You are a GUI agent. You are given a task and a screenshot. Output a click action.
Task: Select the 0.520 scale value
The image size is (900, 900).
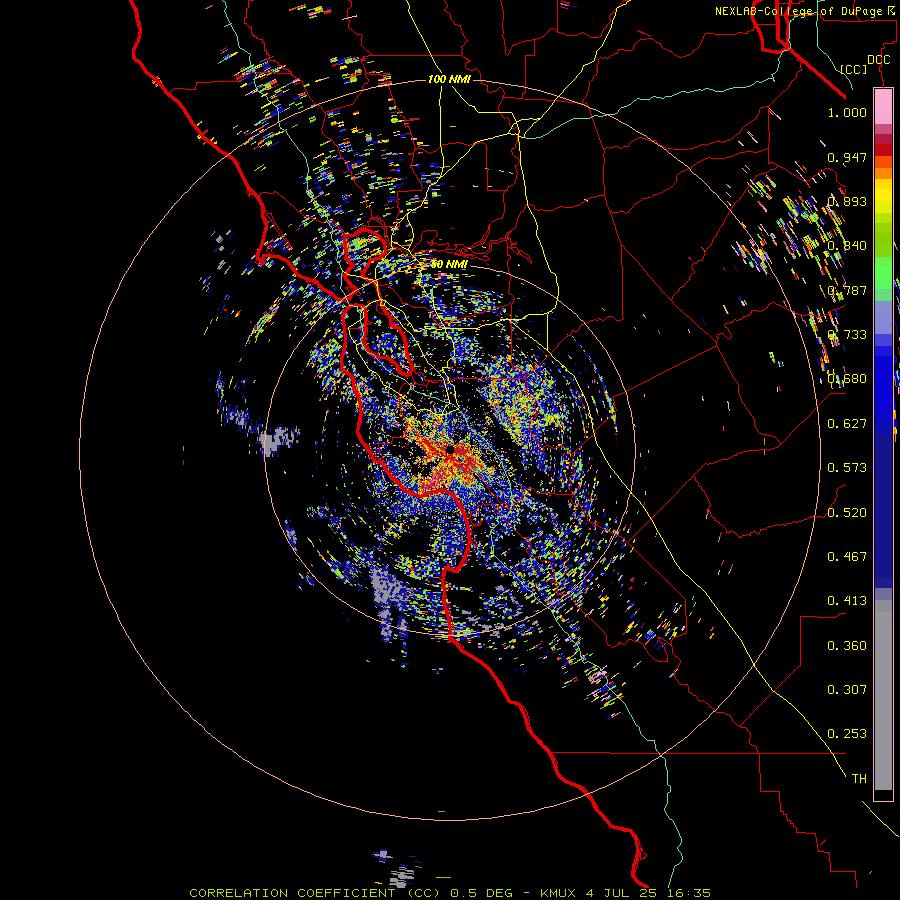tap(847, 513)
